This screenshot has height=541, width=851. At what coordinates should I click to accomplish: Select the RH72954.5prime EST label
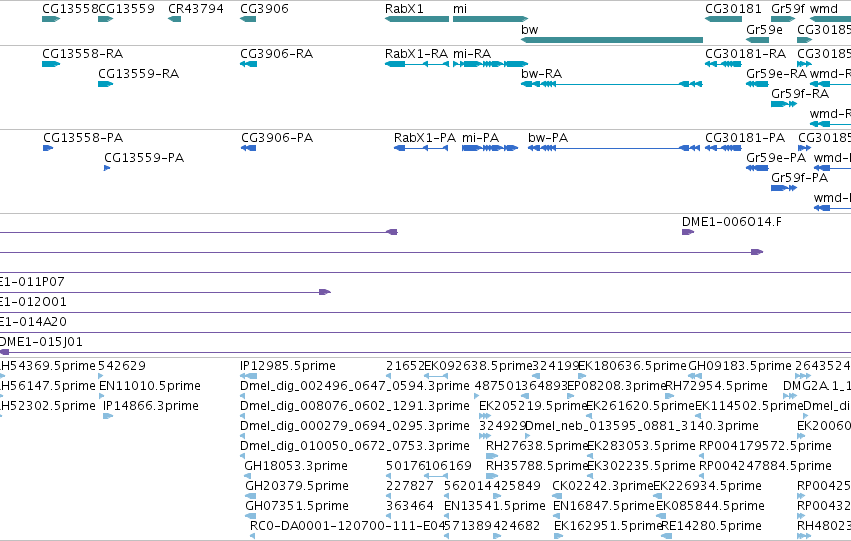pos(716,386)
